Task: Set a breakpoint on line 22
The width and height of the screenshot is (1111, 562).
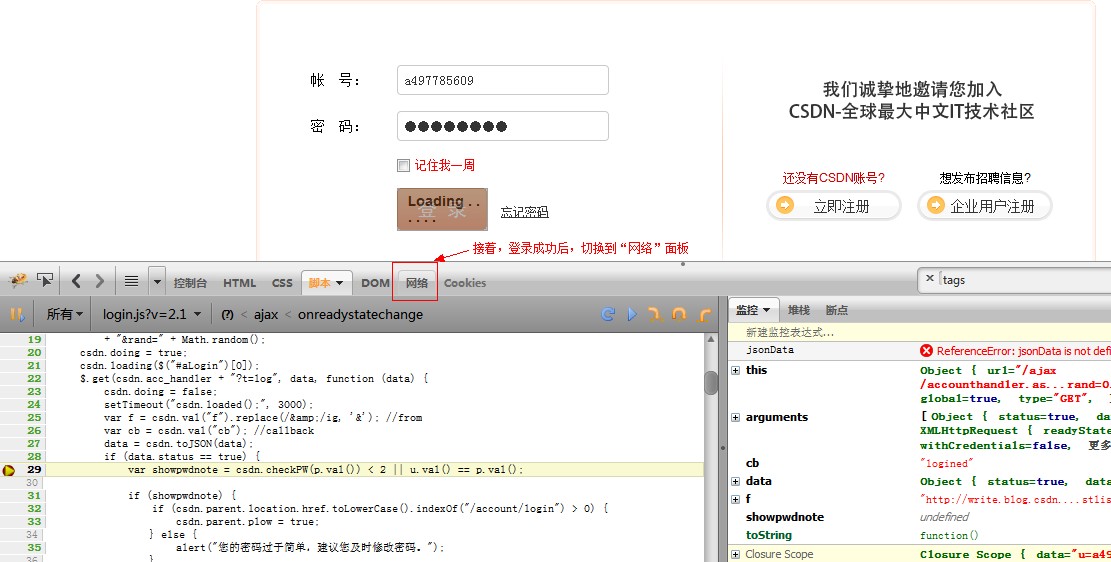Action: click(34, 378)
